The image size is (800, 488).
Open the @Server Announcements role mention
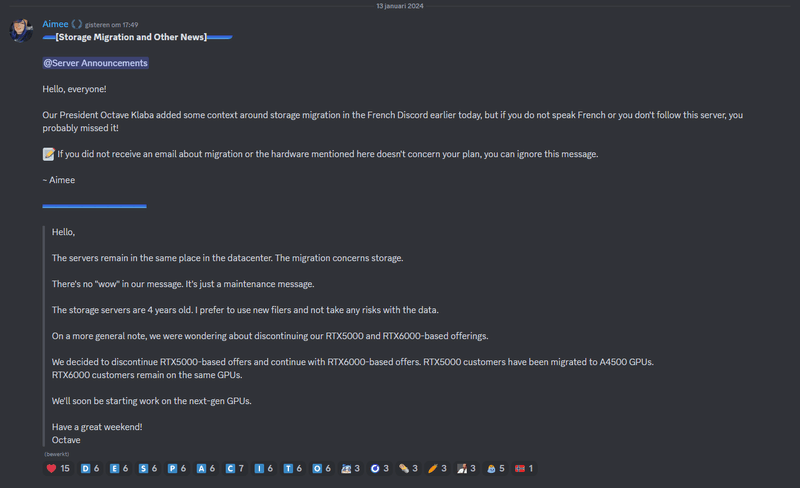pyautogui.click(x=95, y=63)
